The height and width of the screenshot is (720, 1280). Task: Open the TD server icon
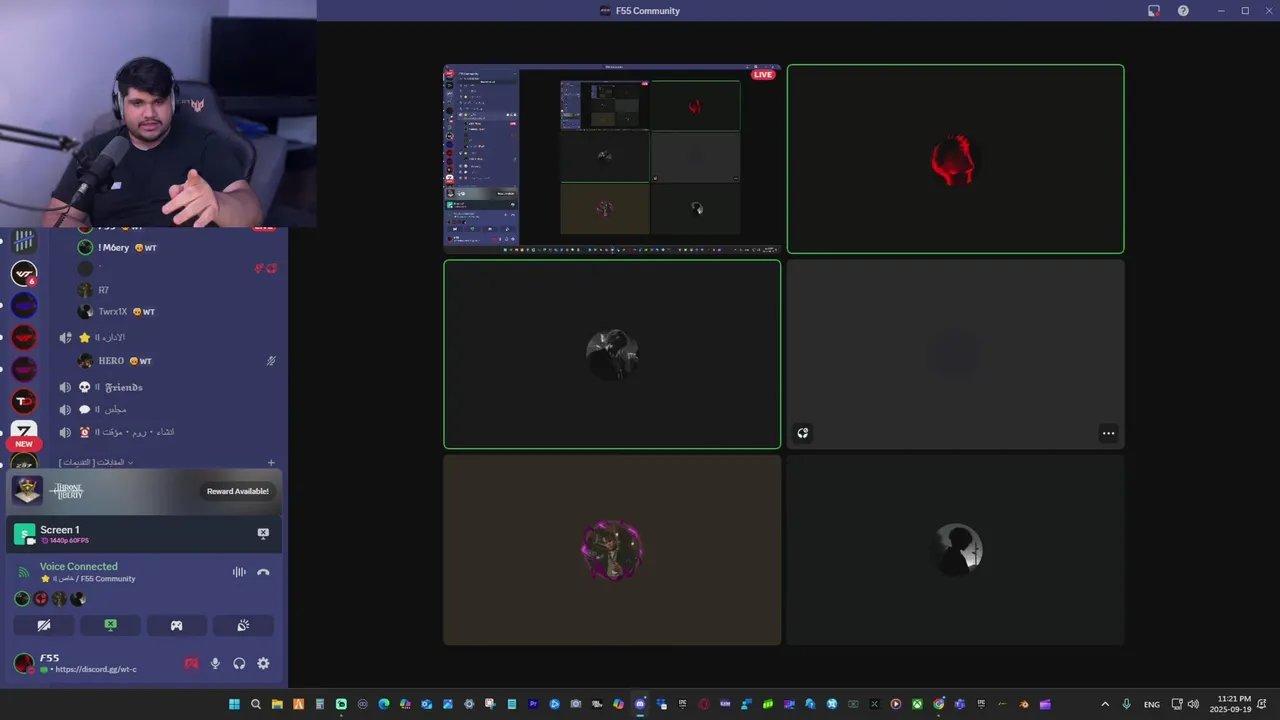click(24, 401)
